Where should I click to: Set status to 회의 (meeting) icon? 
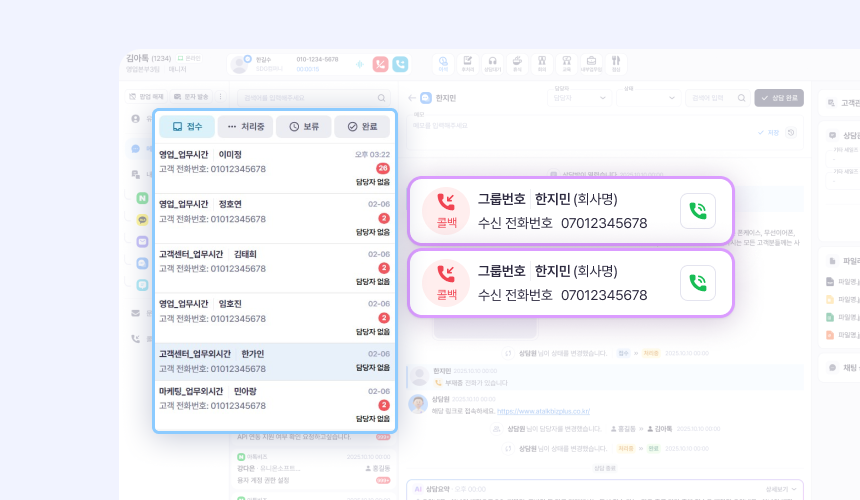coord(542,64)
